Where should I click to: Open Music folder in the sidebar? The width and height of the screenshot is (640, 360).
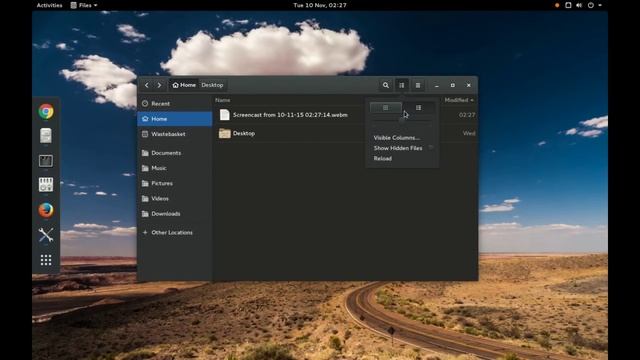(175, 168)
